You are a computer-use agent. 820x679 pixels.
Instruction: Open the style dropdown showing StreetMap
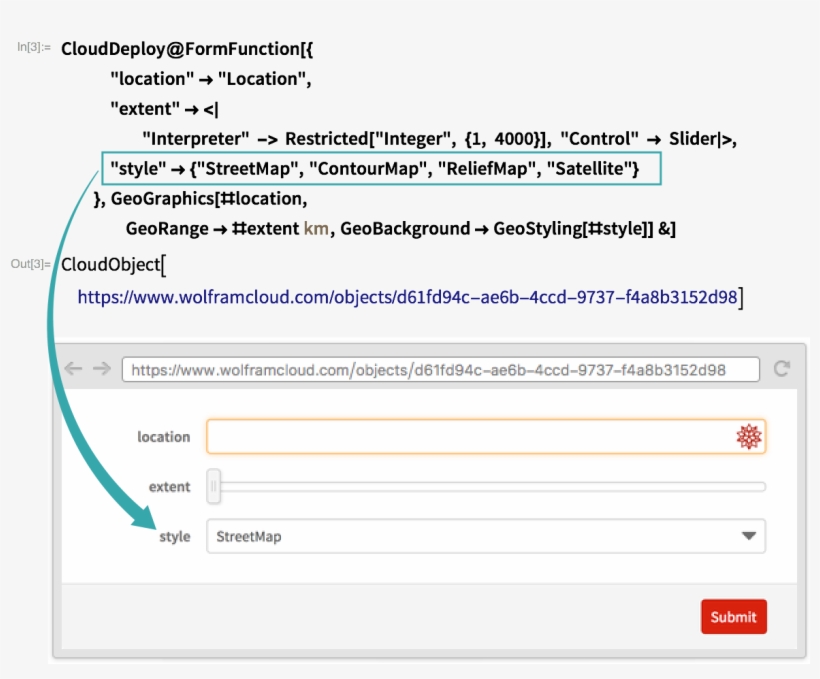(x=486, y=536)
